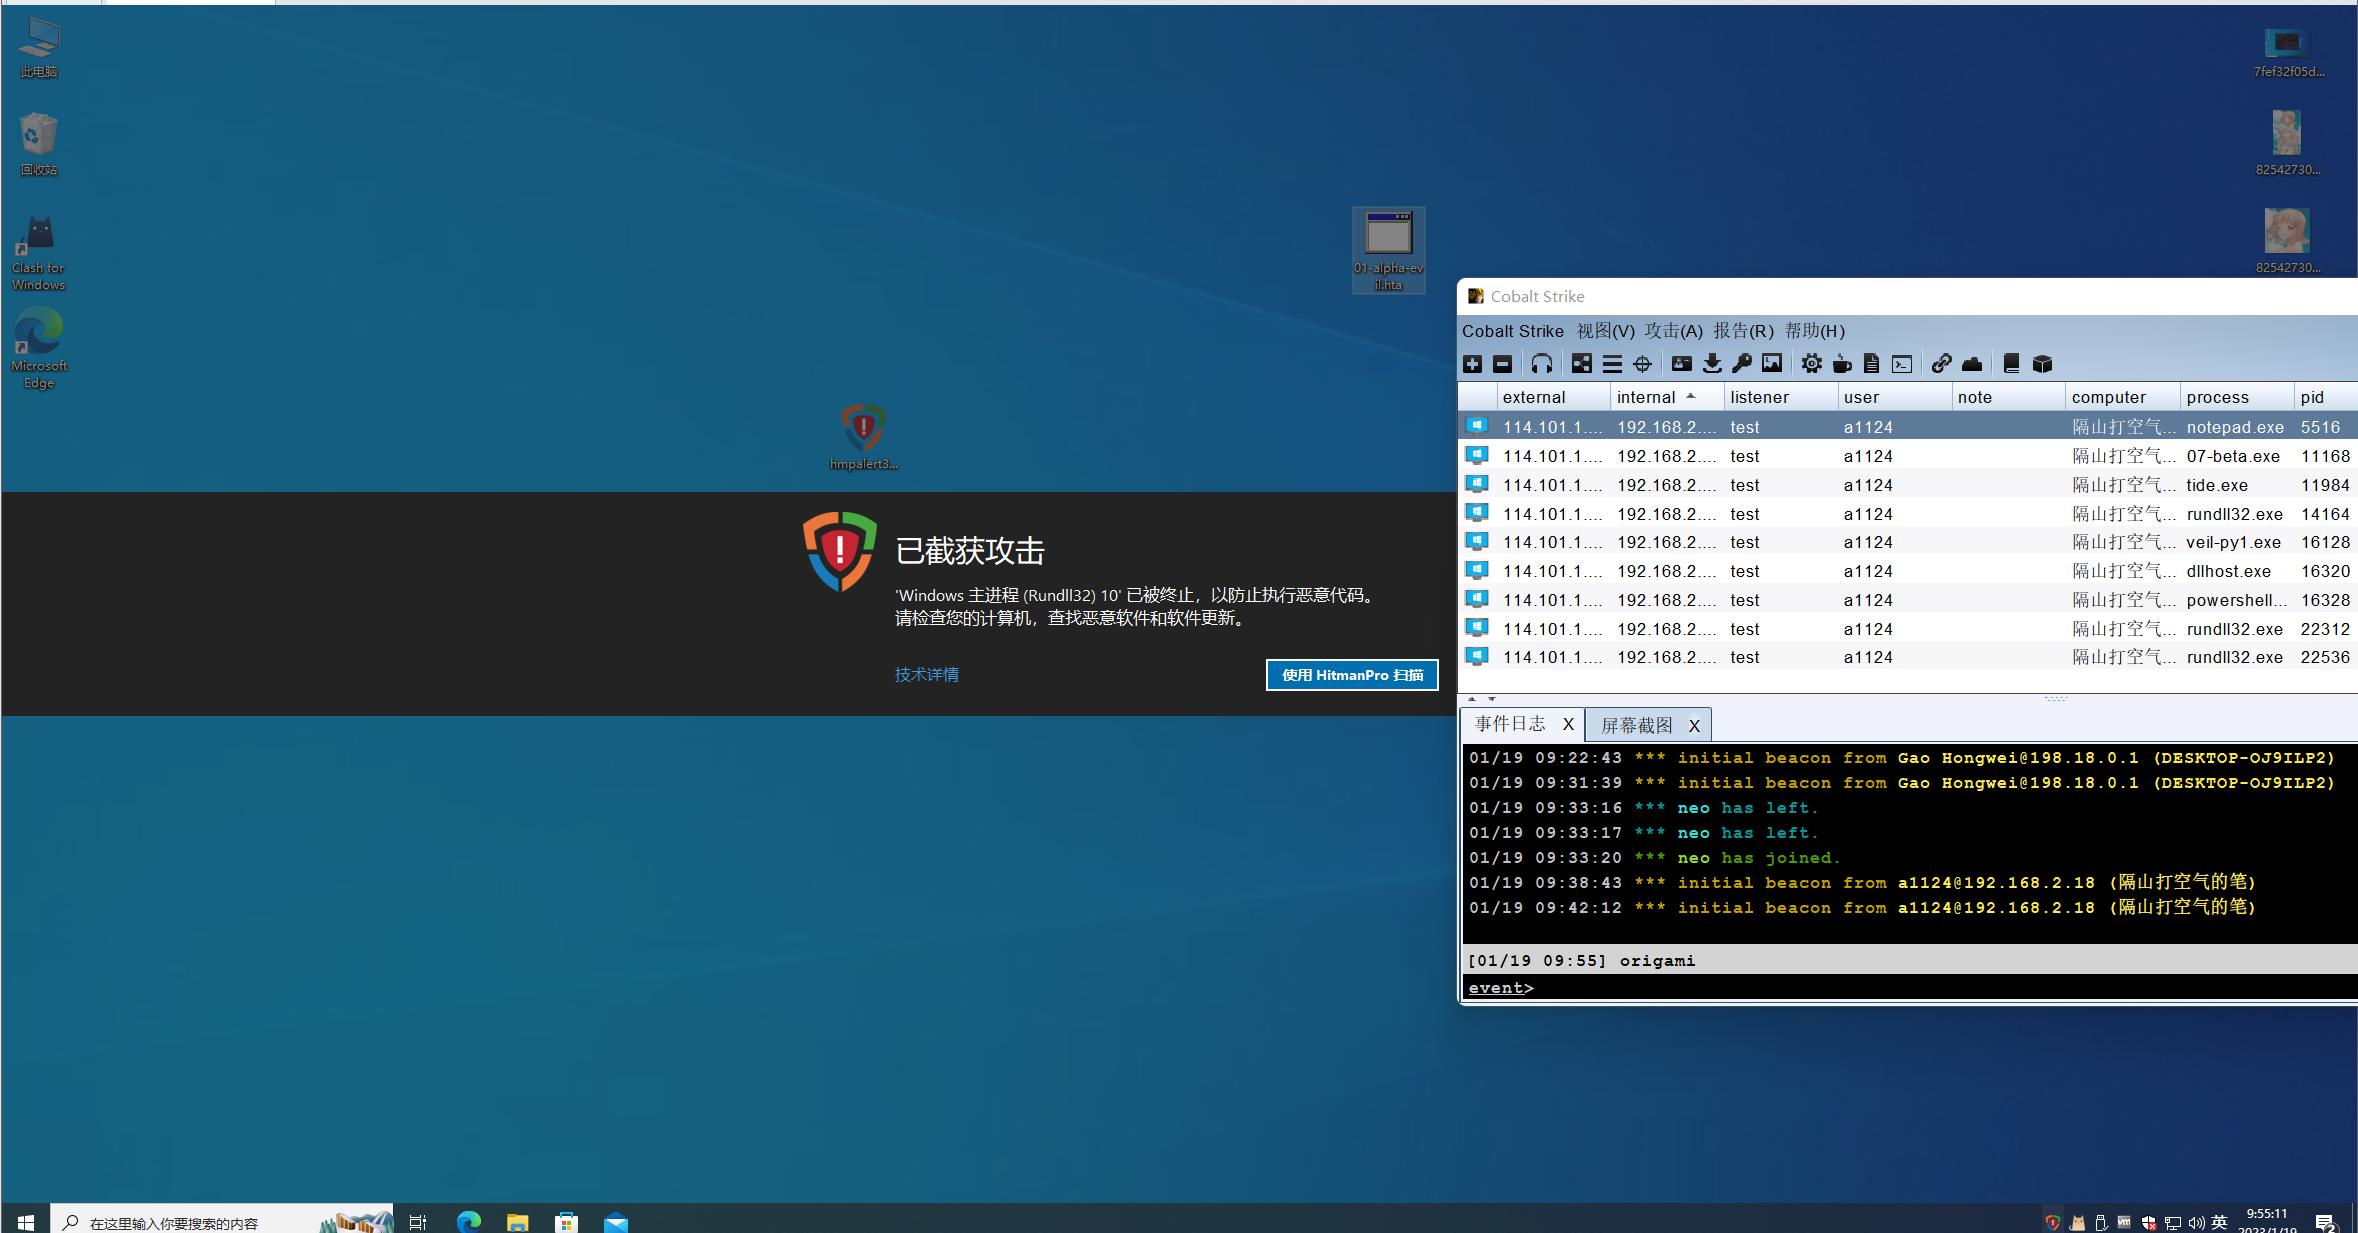Sort sessions by the process column header
Image resolution: width=2358 pixels, height=1233 pixels.
pos(2217,397)
